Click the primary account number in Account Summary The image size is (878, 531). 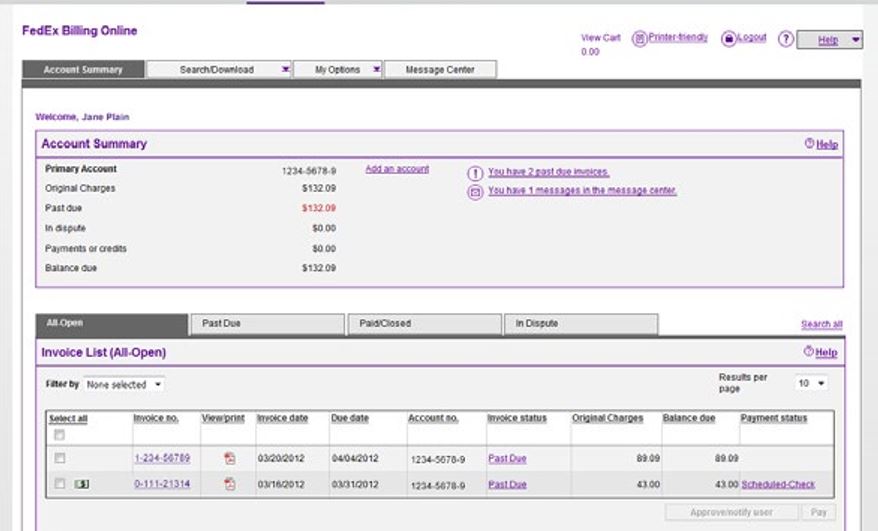(x=309, y=171)
